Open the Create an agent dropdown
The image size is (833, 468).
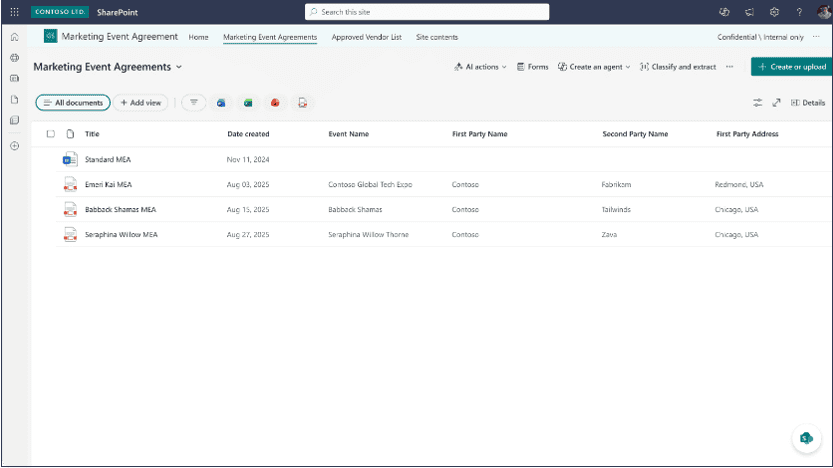point(594,67)
